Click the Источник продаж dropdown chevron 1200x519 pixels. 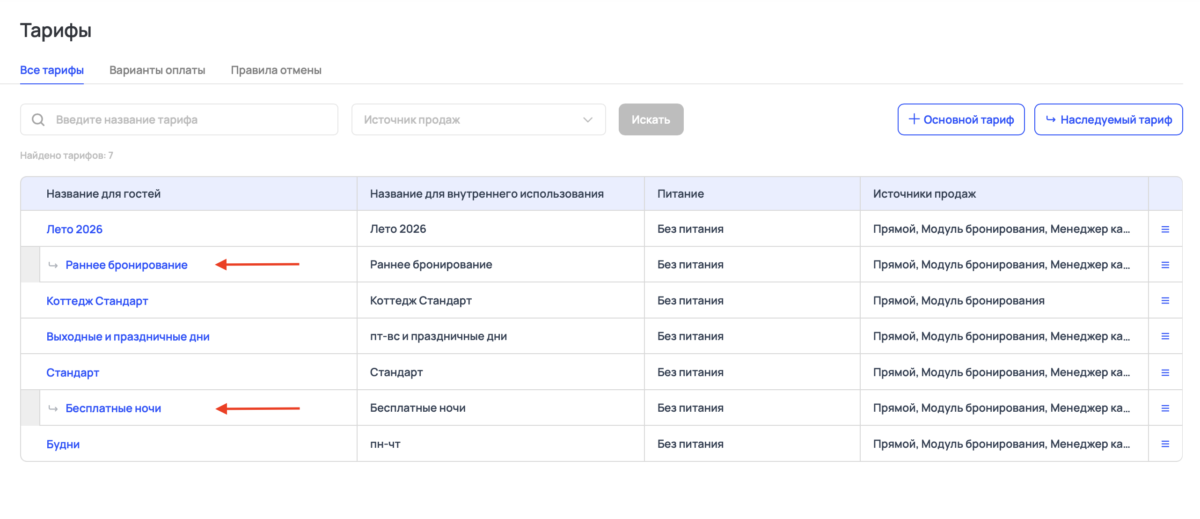587,120
